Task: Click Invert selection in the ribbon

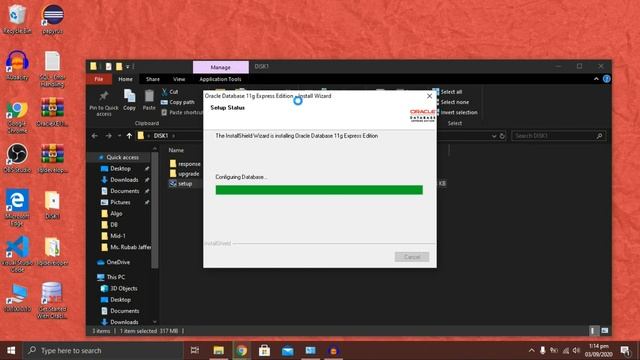Action: click(x=455, y=112)
